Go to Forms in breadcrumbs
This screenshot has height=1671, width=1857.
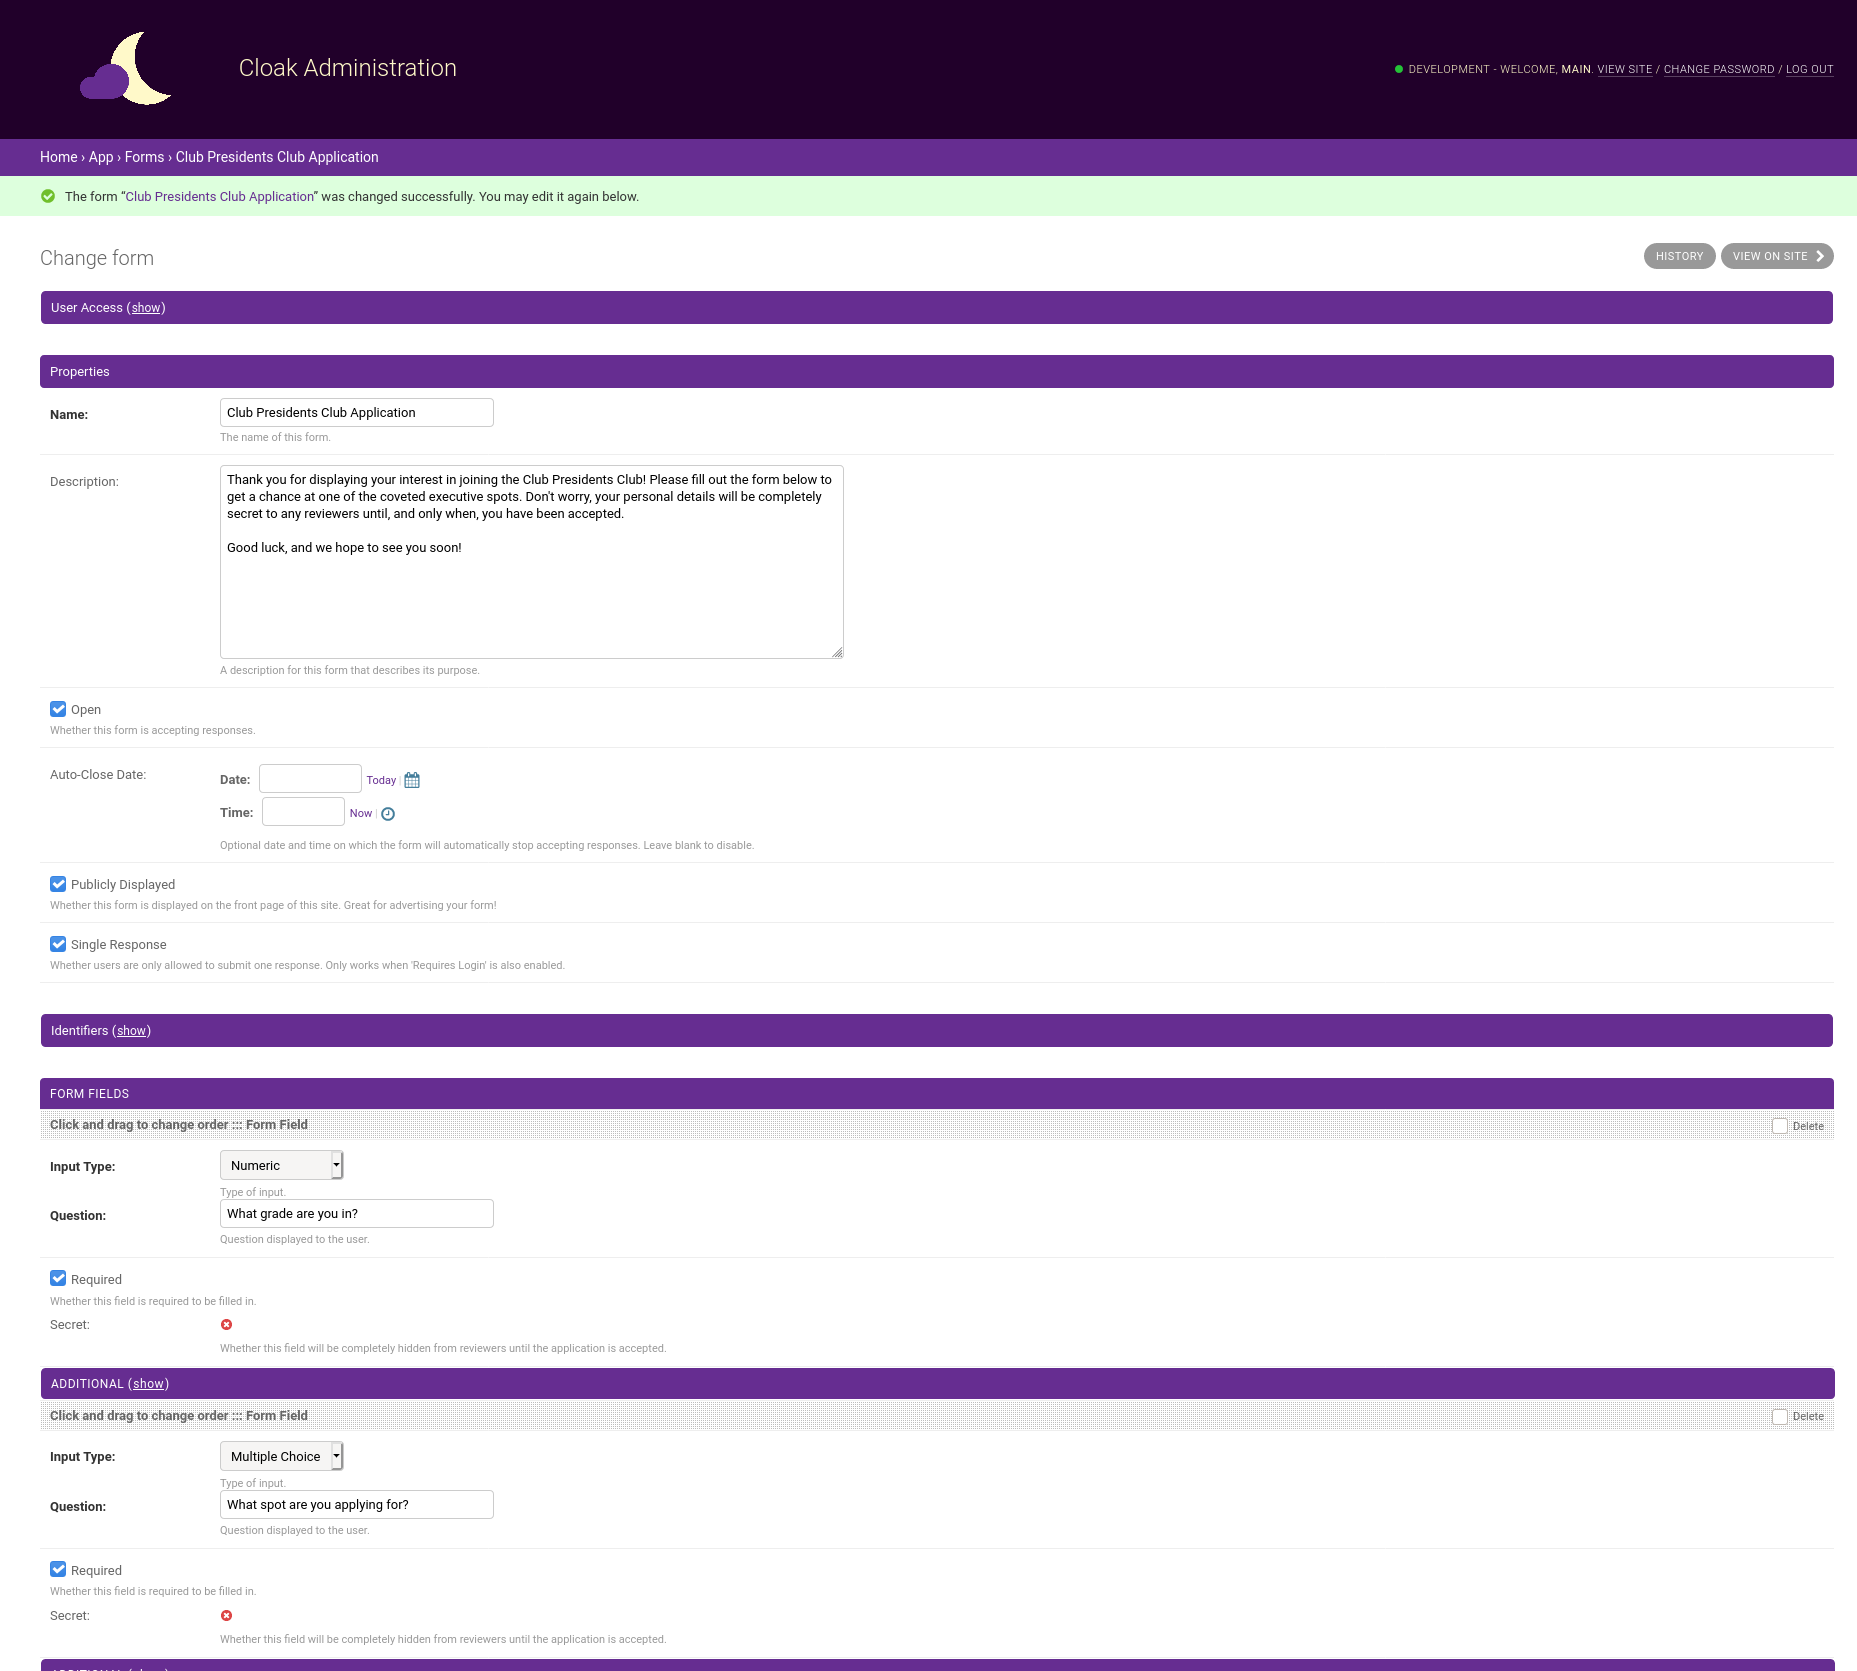click(x=144, y=157)
